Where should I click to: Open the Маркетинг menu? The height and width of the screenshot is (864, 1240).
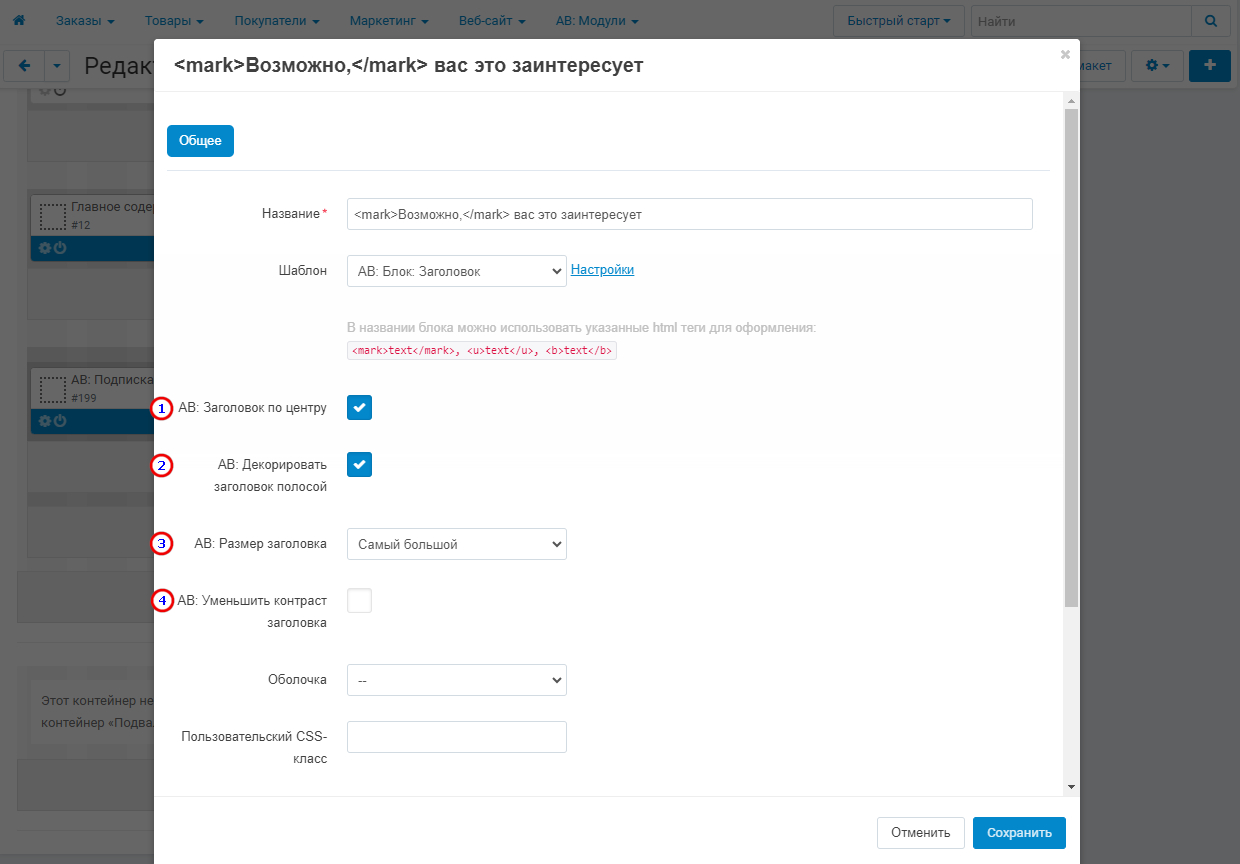pos(389,21)
